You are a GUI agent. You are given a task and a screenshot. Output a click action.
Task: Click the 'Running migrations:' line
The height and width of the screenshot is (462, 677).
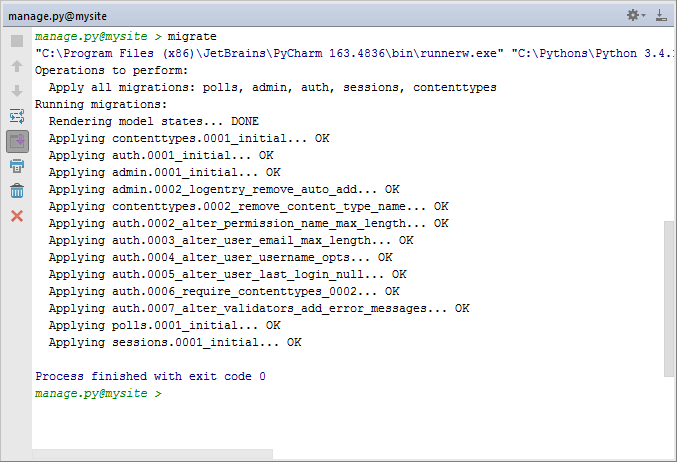pyautogui.click(x=101, y=104)
